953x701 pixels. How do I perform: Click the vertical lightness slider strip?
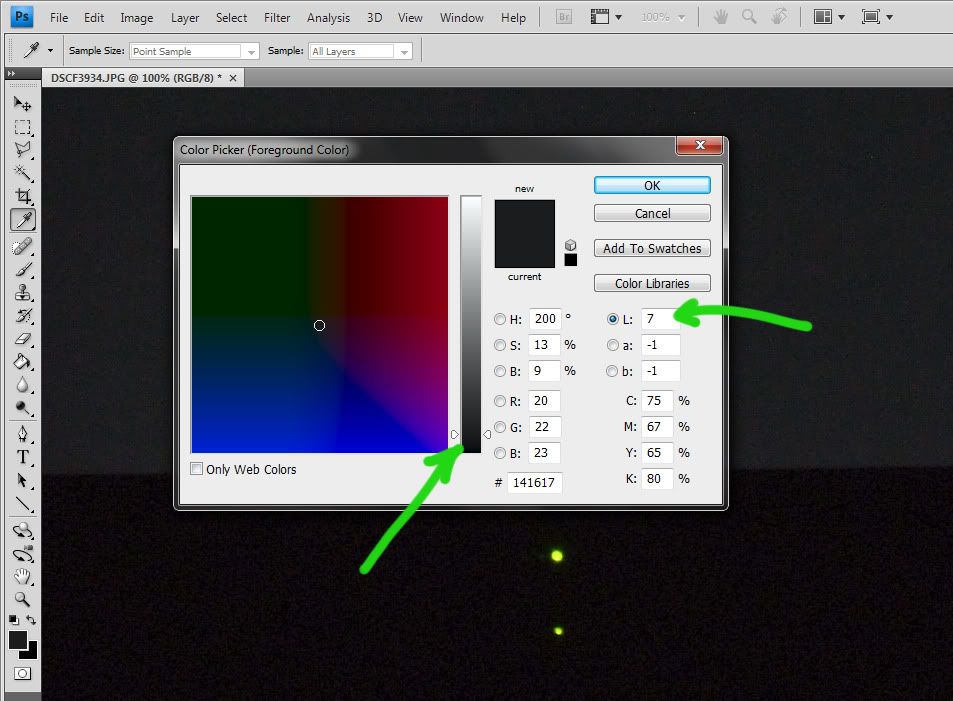(470, 322)
